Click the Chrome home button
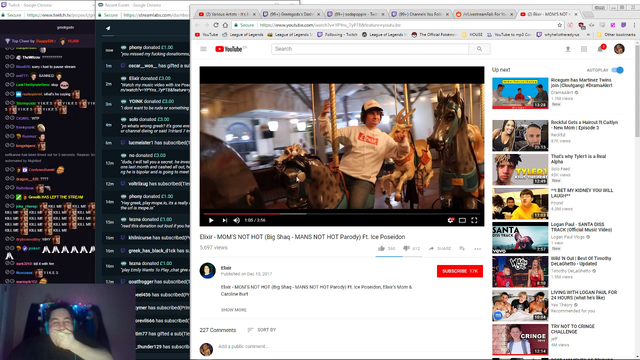Image resolution: width=640 pixels, height=360 pixels. [225, 25]
